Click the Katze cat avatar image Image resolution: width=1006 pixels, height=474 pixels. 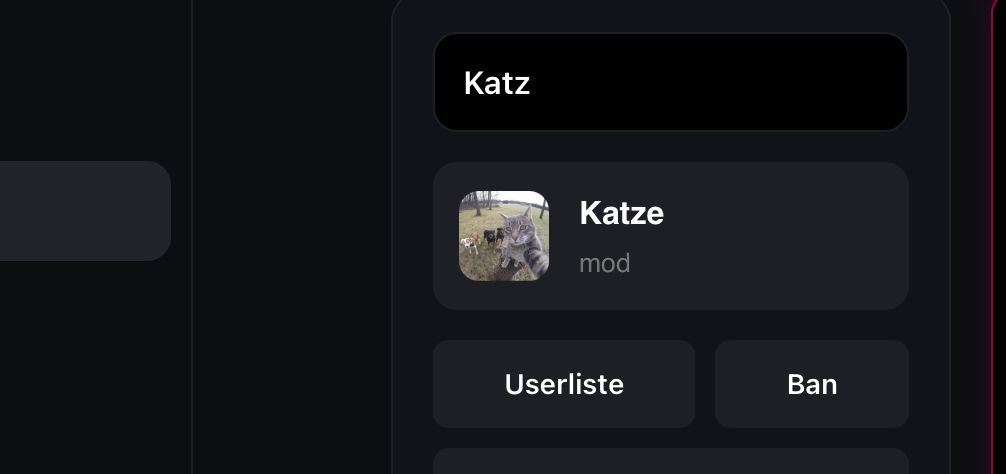(x=504, y=236)
